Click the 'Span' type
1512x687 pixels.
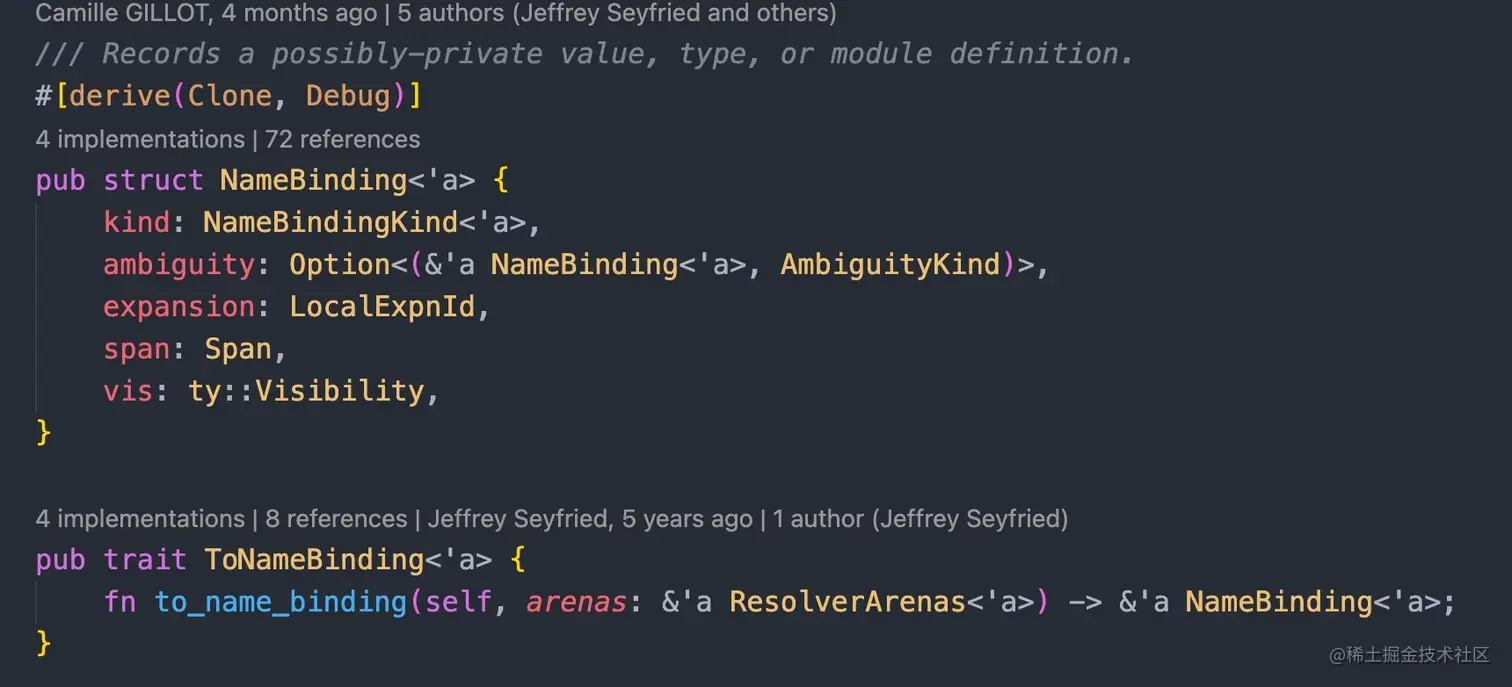[238, 348]
